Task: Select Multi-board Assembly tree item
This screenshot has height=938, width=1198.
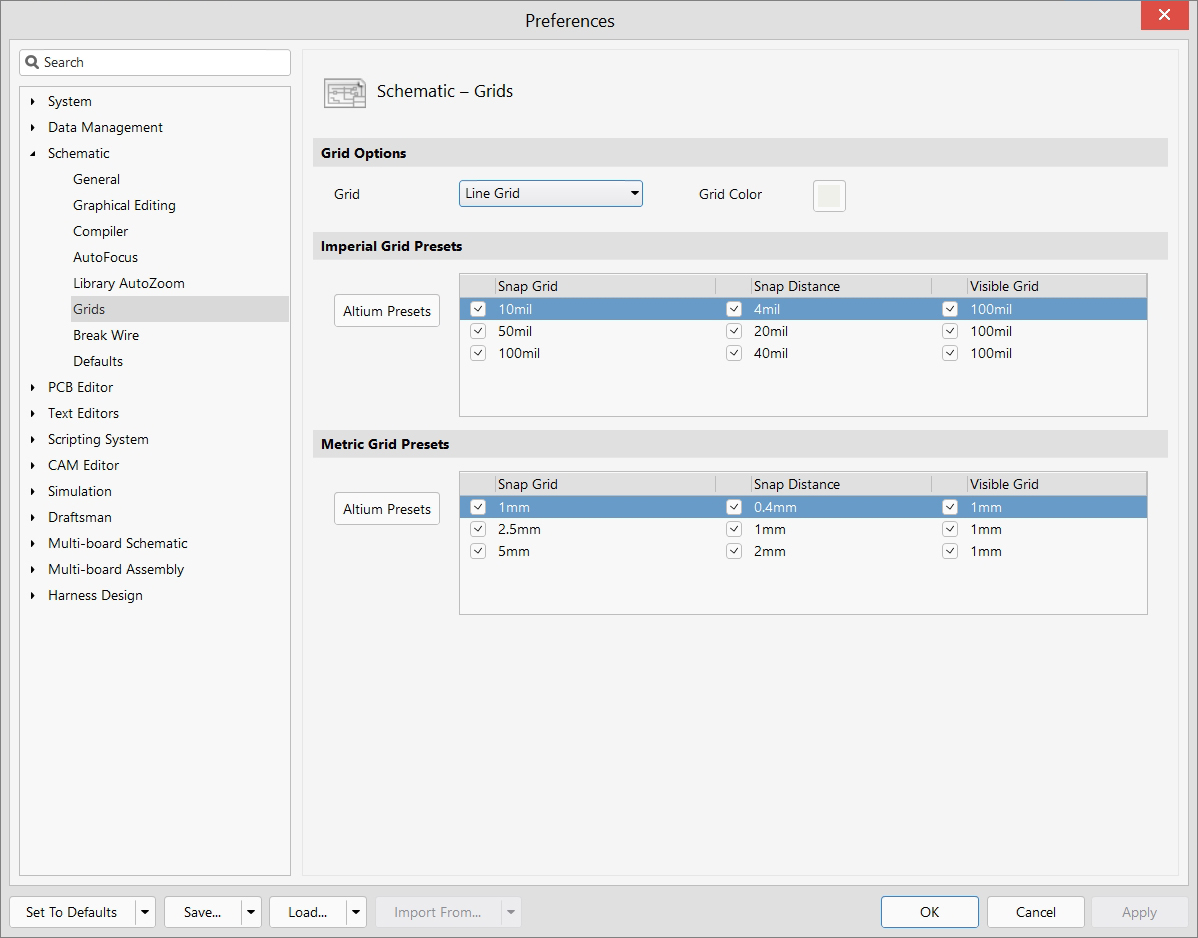Action: point(116,569)
